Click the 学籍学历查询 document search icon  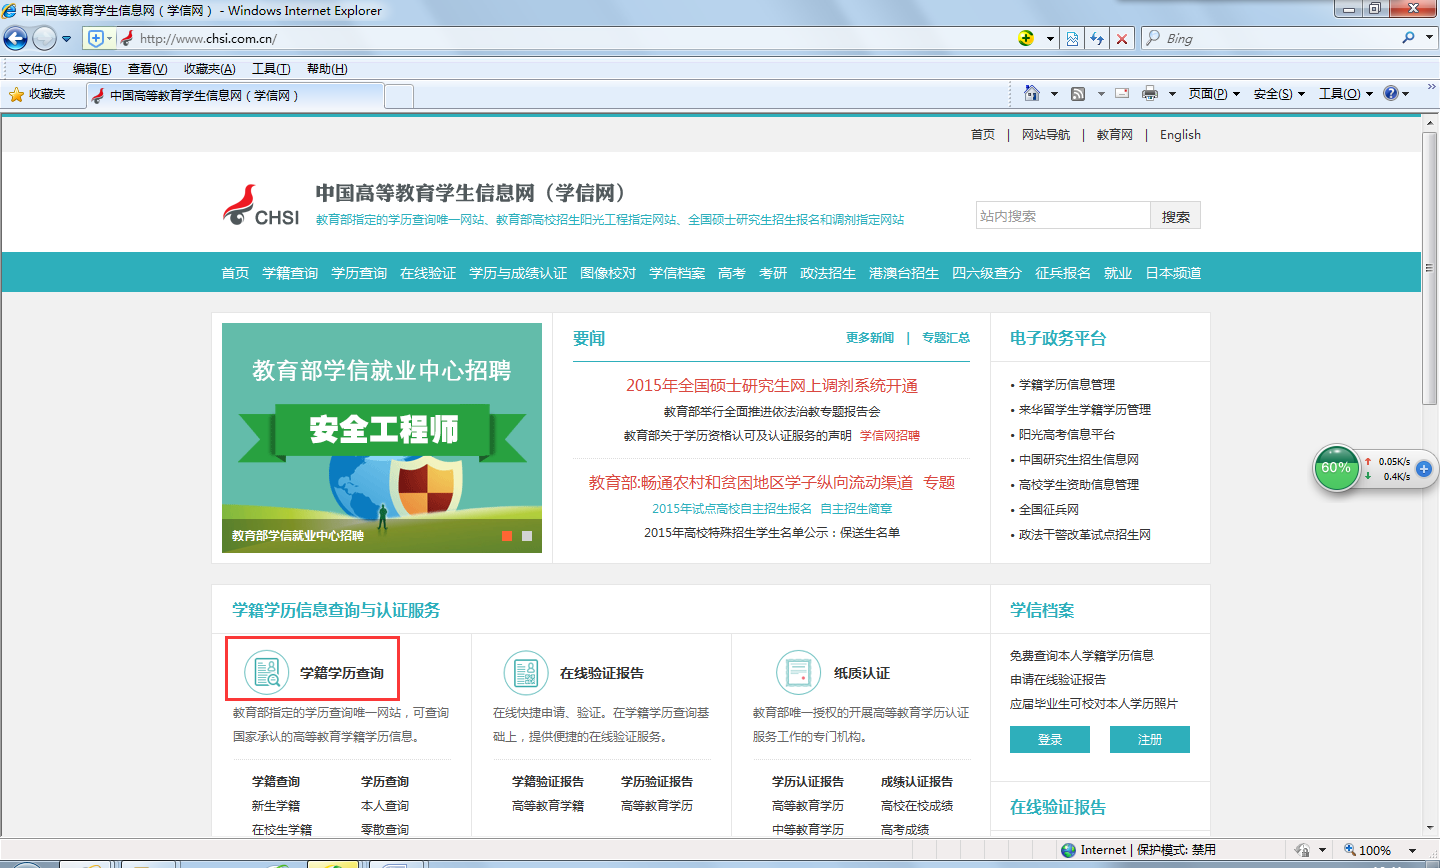[x=266, y=672]
